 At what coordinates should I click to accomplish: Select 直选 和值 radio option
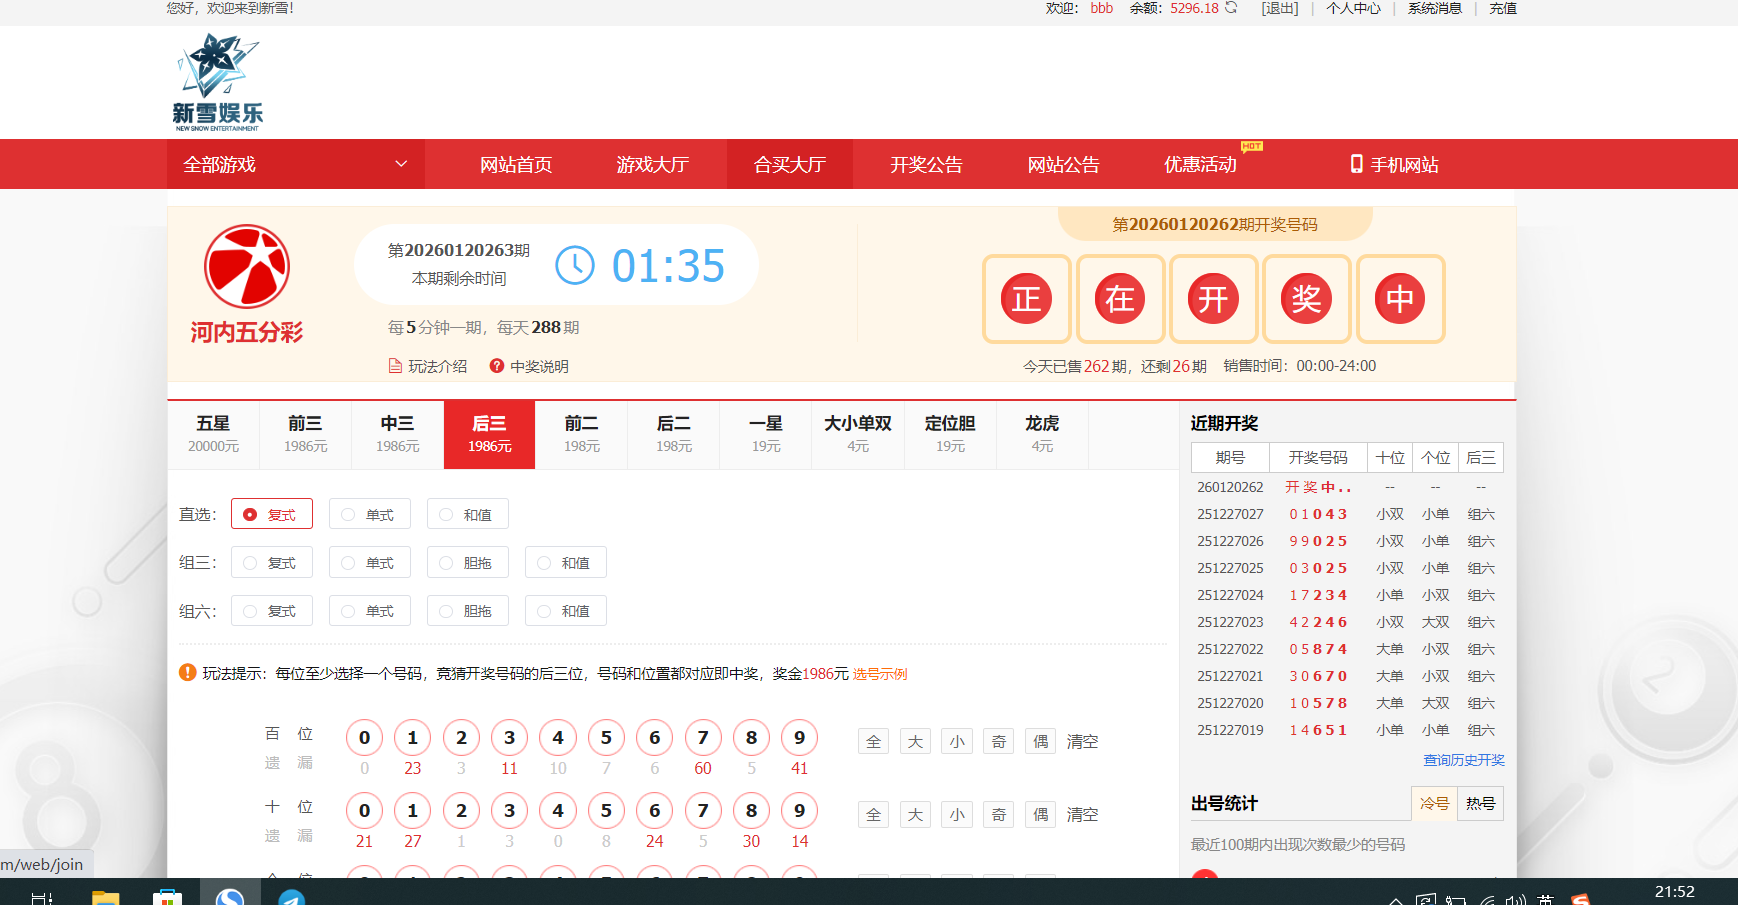(467, 514)
